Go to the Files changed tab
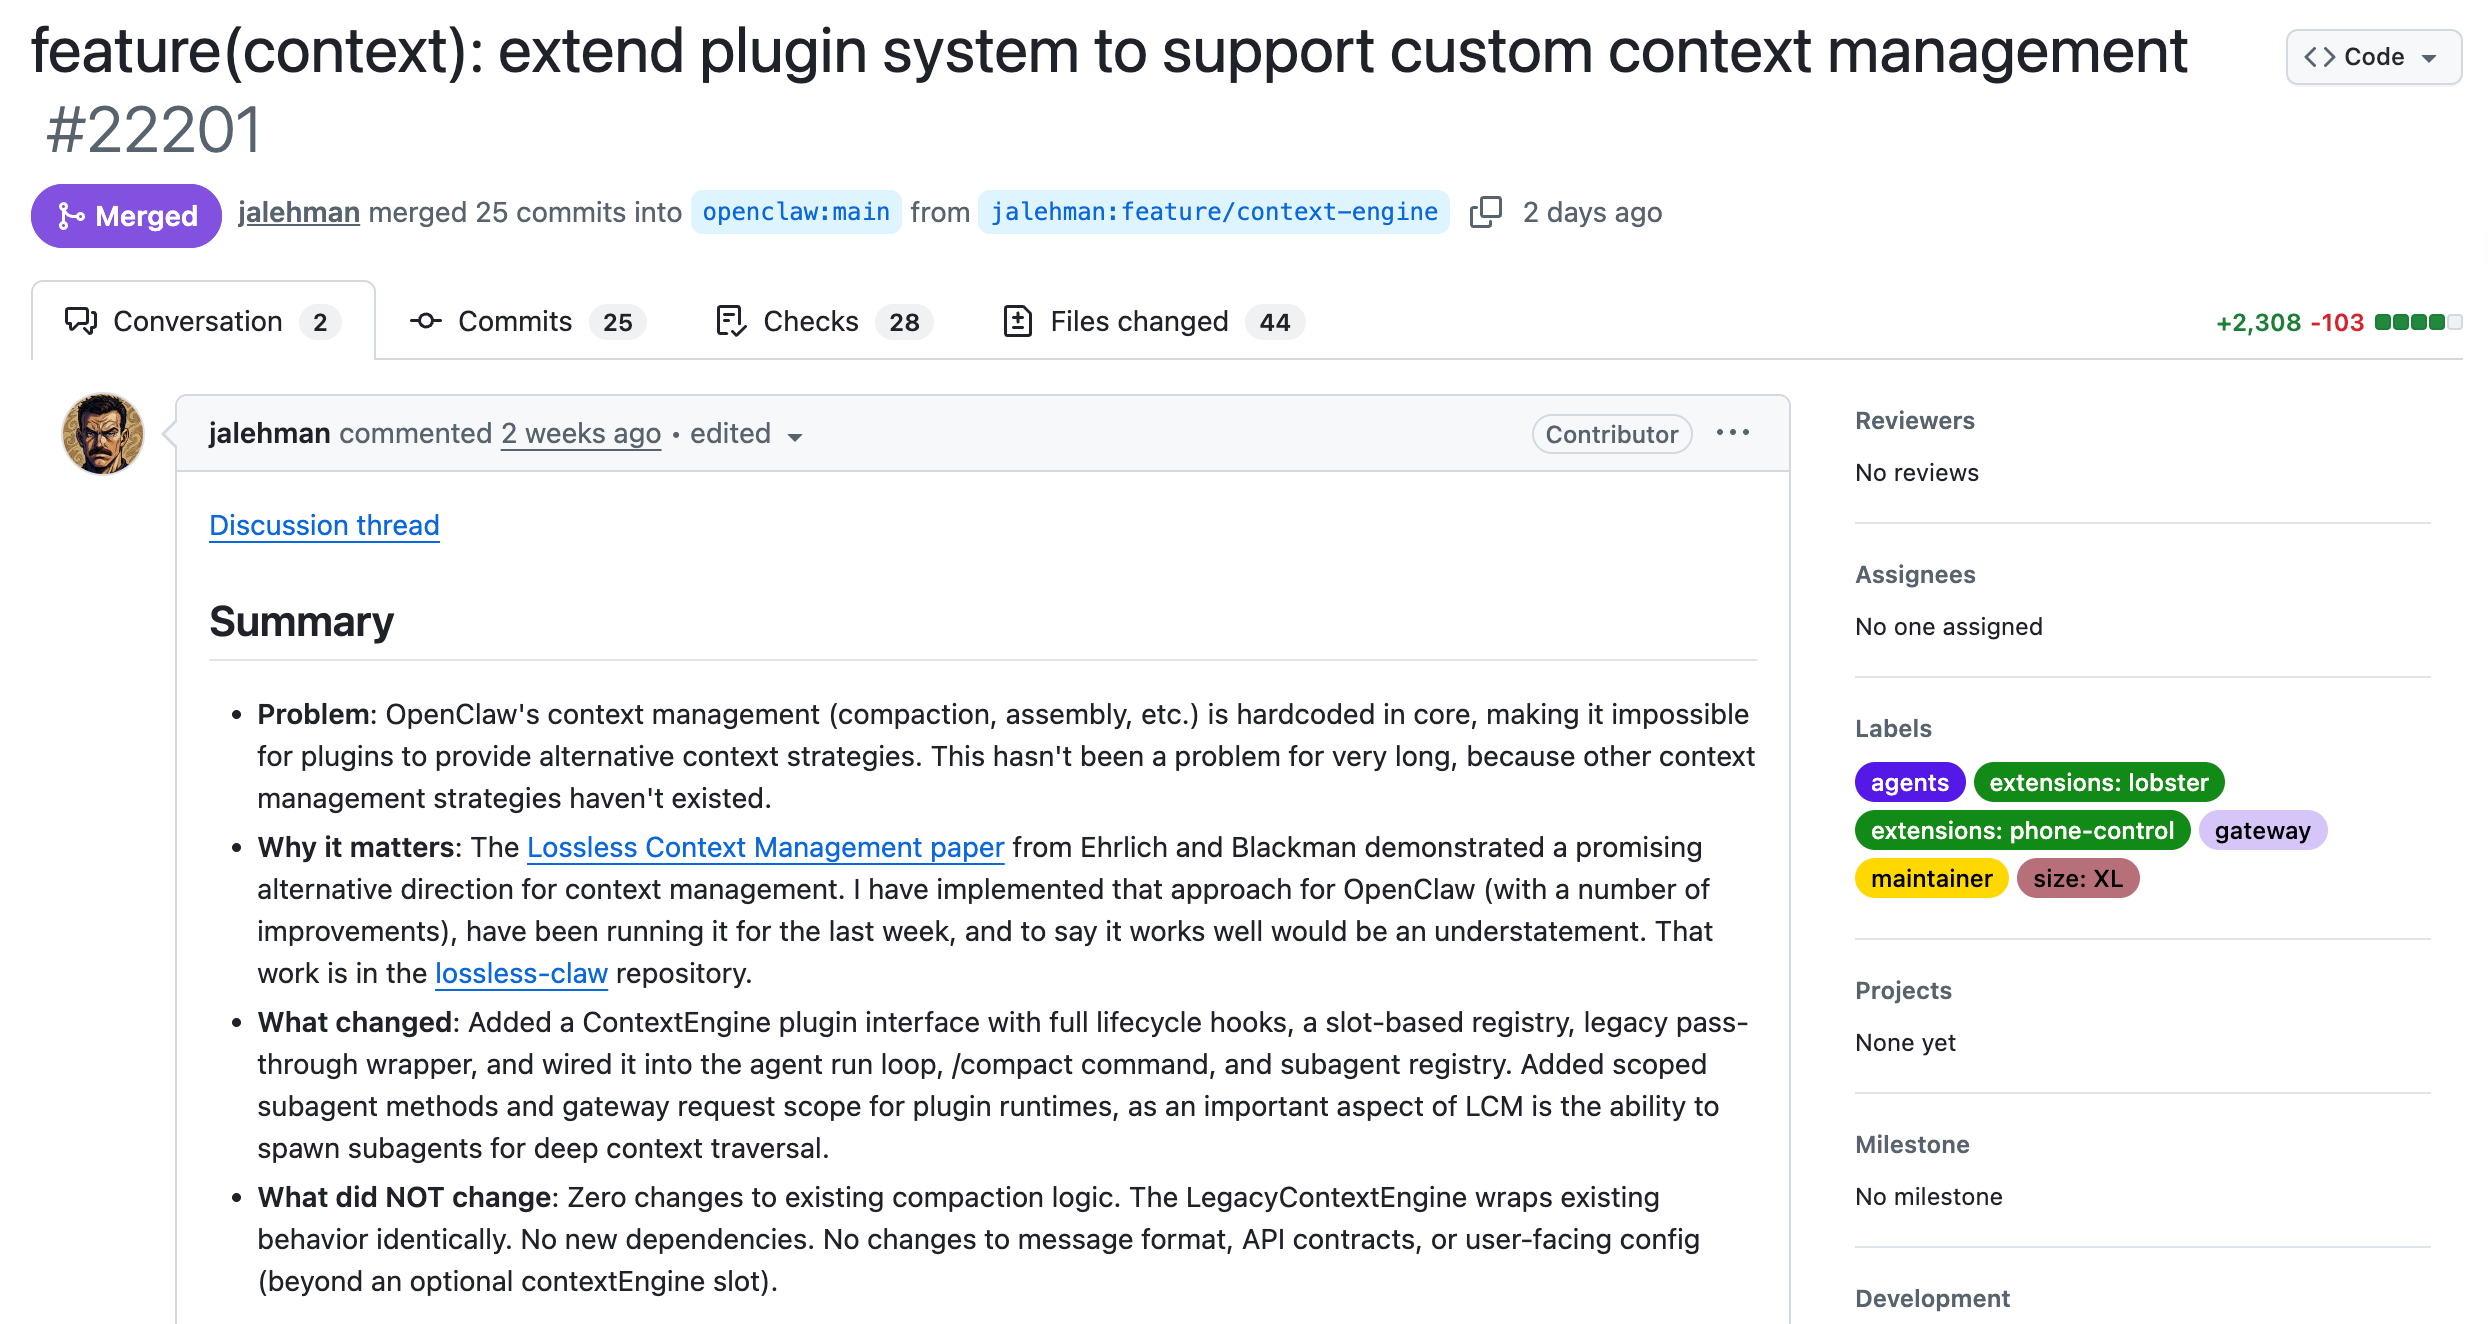Image resolution: width=2488 pixels, height=1324 pixels. click(x=1152, y=322)
